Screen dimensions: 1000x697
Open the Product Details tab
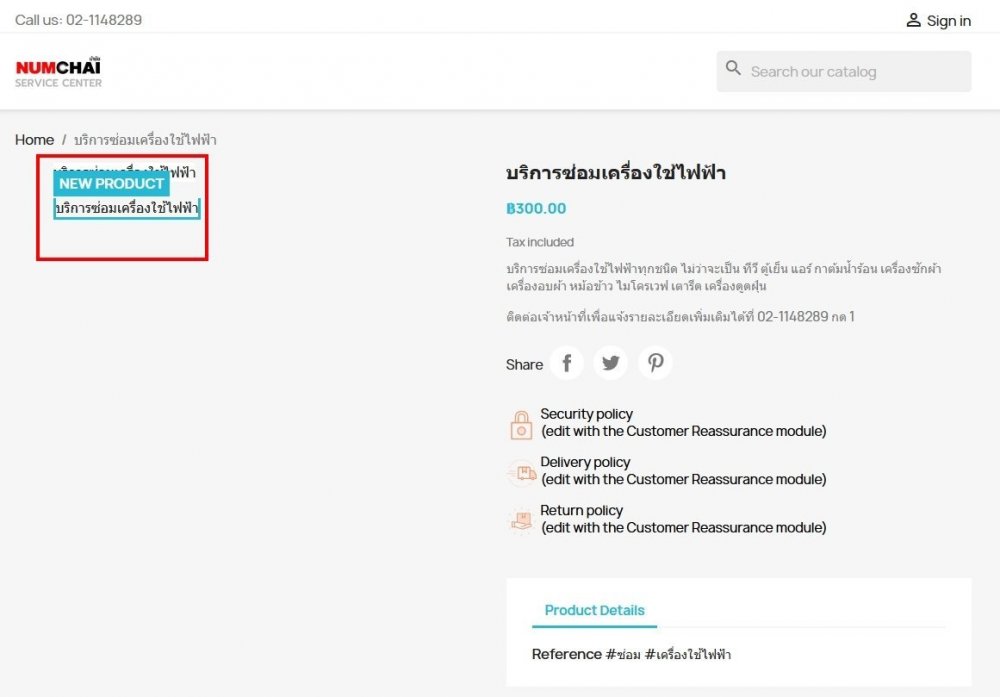(594, 610)
